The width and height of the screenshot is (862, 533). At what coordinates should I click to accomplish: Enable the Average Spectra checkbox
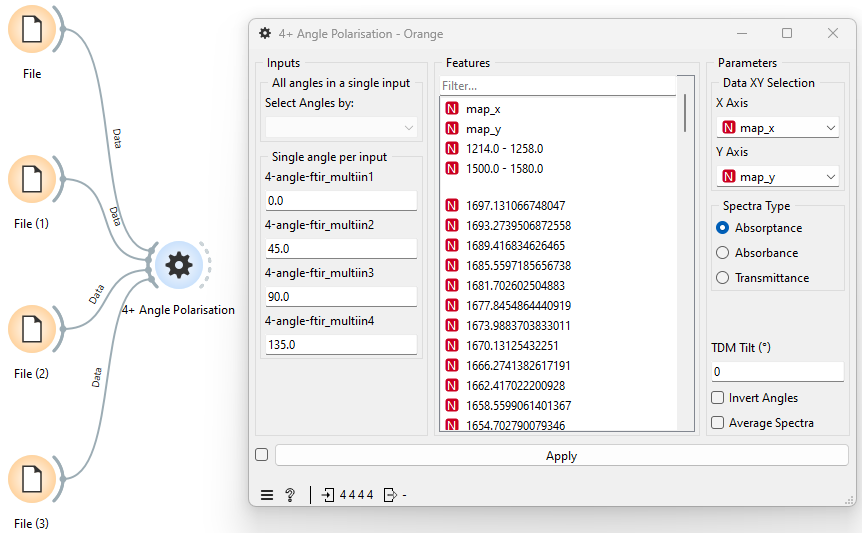[x=717, y=423]
